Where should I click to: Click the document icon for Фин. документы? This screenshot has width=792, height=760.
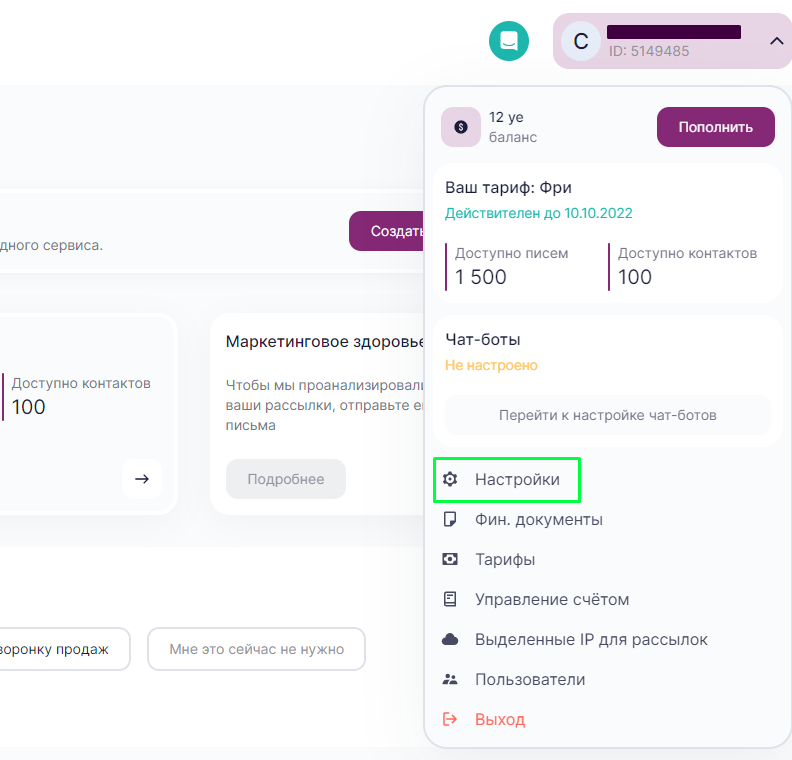(x=450, y=520)
